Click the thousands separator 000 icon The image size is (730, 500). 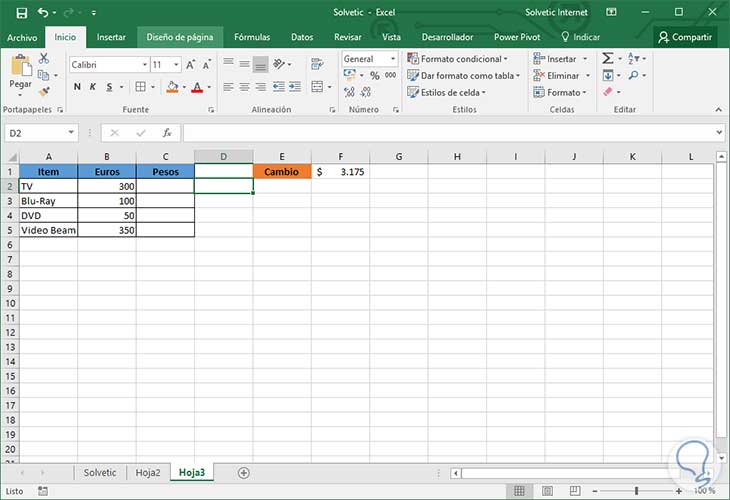(x=391, y=75)
